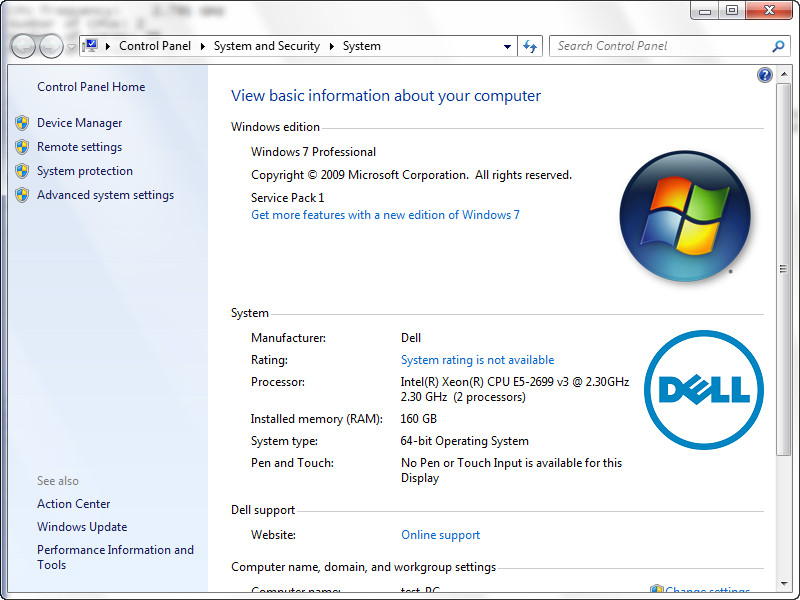
Task: Close the System window
Action: pyautogui.click(x=769, y=10)
